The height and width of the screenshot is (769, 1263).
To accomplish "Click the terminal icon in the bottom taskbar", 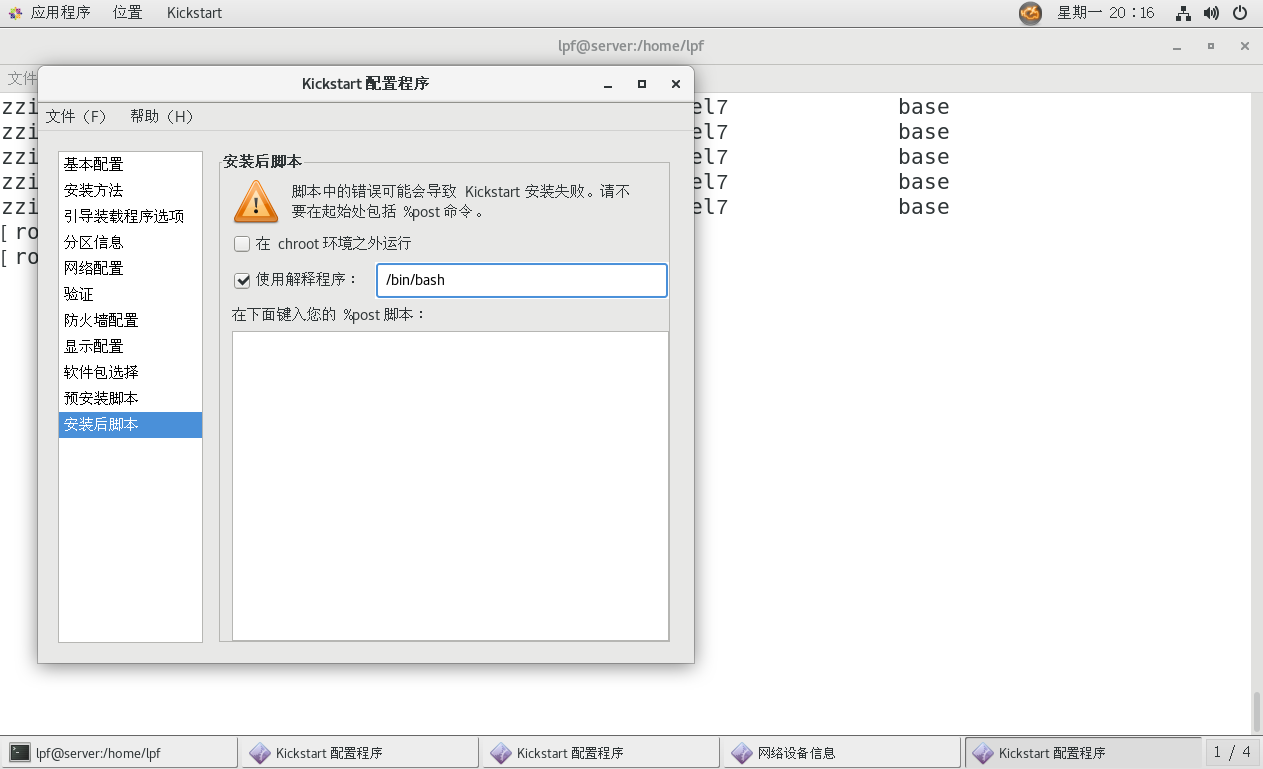I will 19,753.
